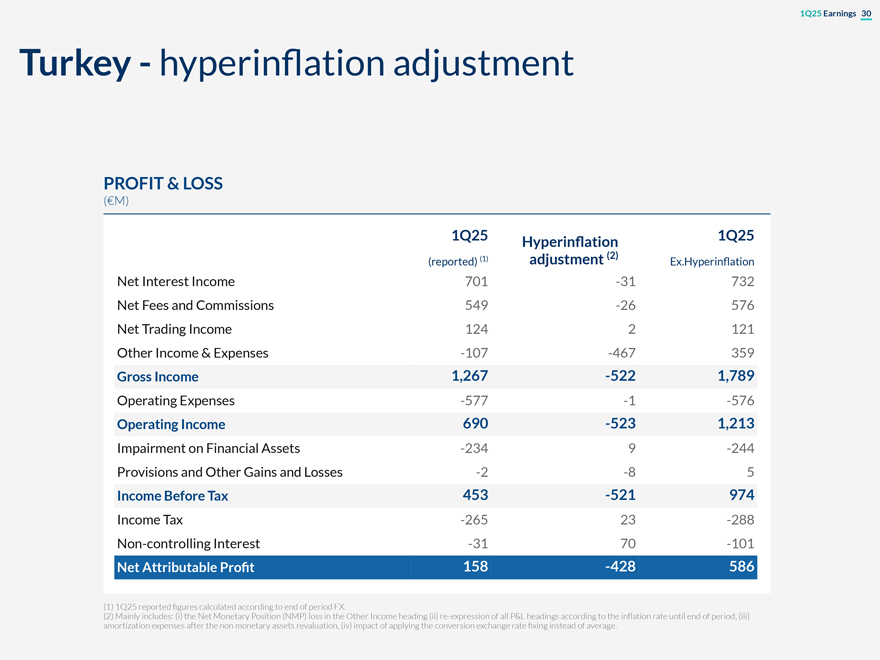Select the 'PROFIT & LOSS' heading
Screen dimensions: 880x660
(163, 183)
